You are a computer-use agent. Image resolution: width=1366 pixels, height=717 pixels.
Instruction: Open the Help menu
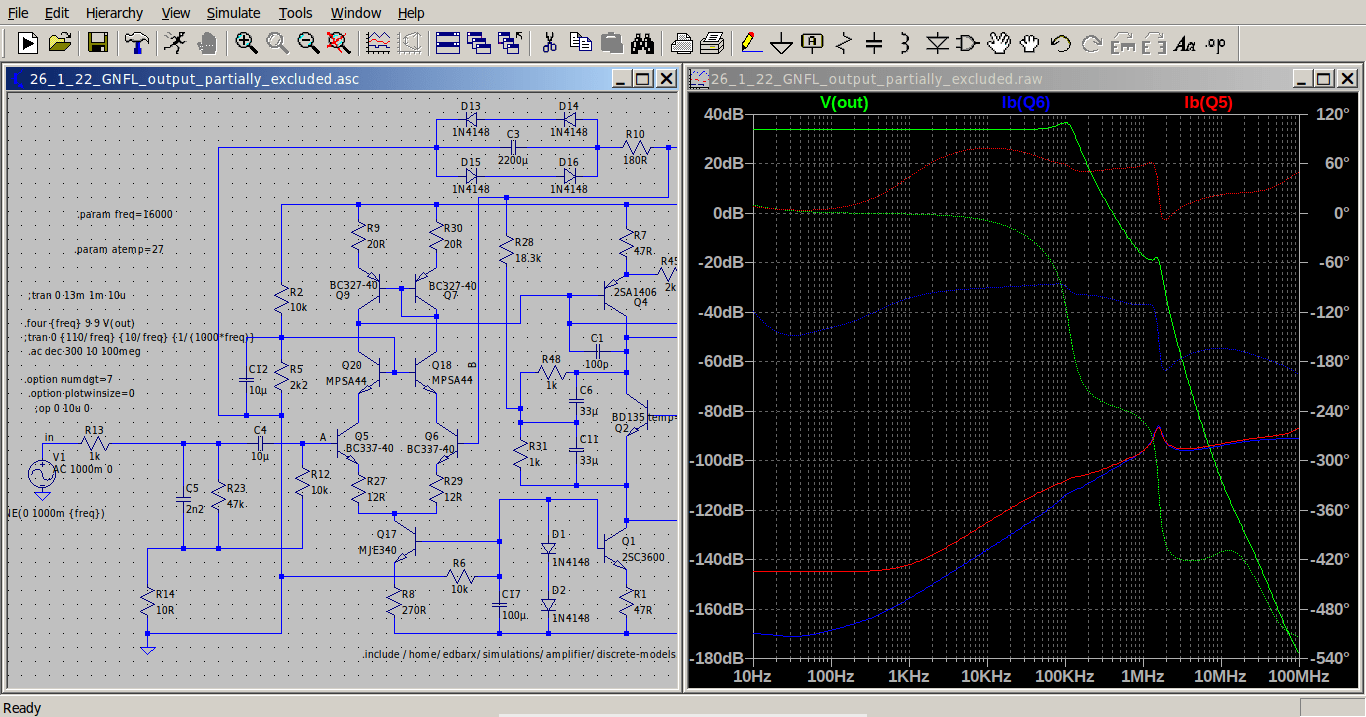[x=411, y=13]
